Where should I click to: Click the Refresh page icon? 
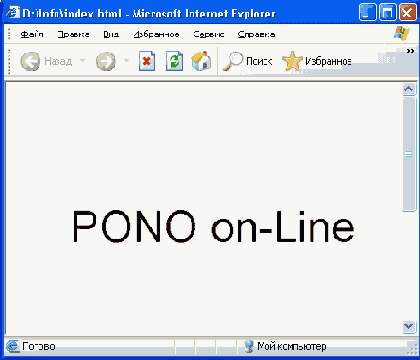pyautogui.click(x=174, y=61)
